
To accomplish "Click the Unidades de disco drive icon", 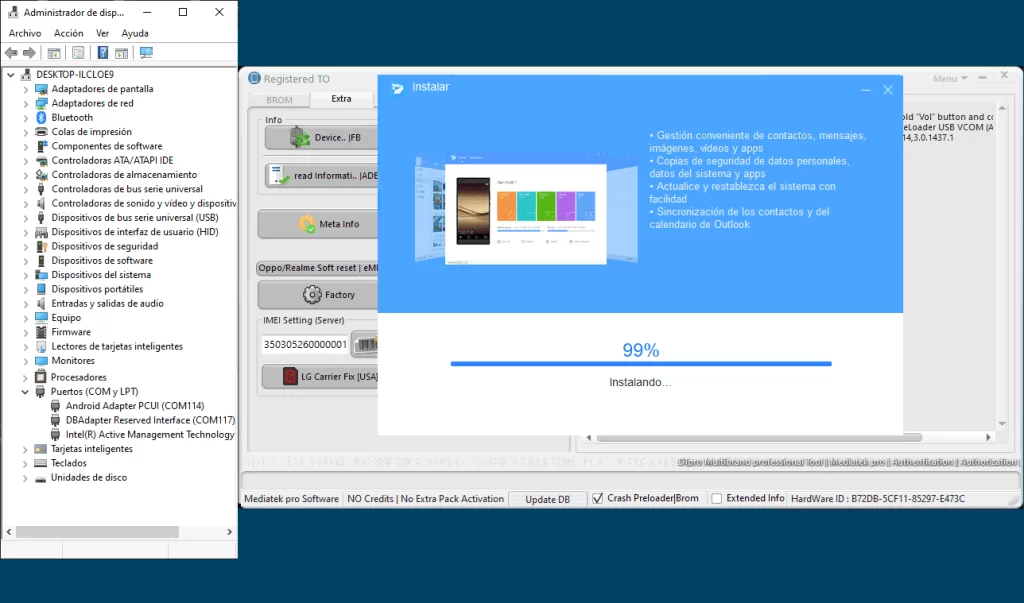I will pos(40,478).
